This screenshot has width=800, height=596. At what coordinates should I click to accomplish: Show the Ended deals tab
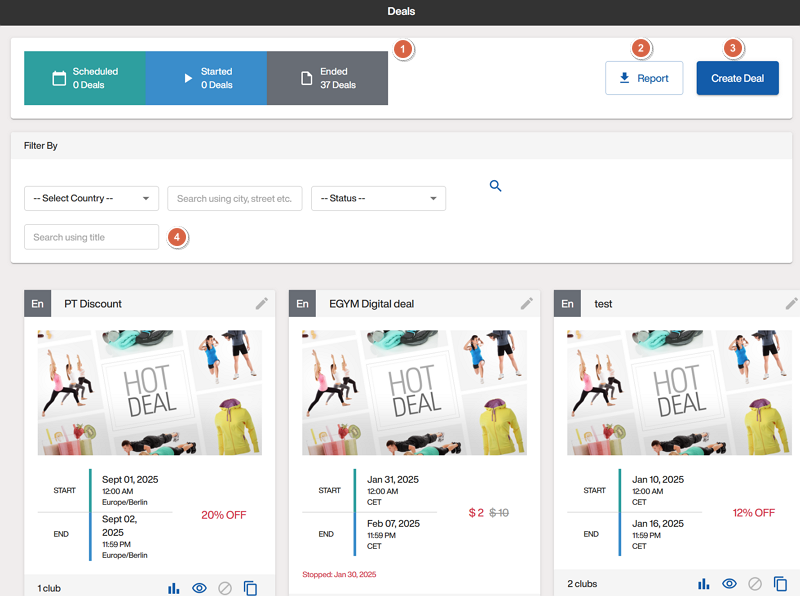point(327,78)
